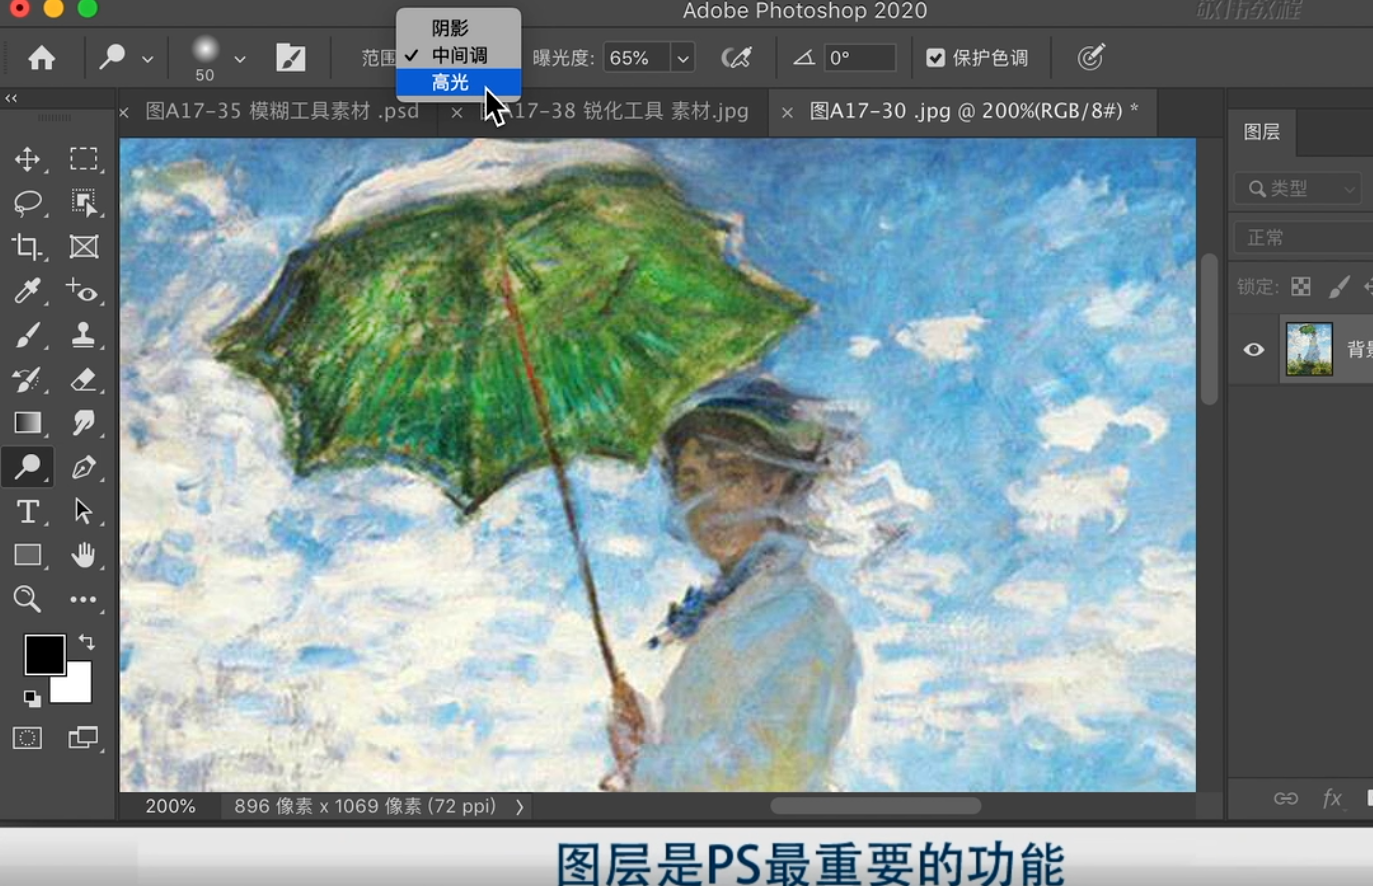The height and width of the screenshot is (886, 1373).
Task: Open the 曝光度 exposure dropdown arrow
Action: 683,58
